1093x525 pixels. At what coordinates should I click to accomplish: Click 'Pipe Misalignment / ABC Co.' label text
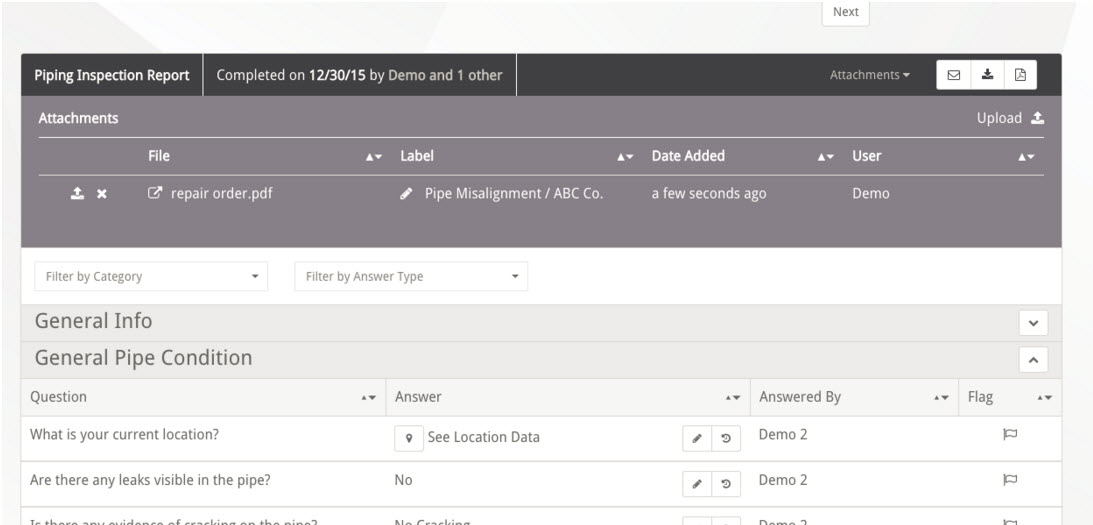pos(514,193)
